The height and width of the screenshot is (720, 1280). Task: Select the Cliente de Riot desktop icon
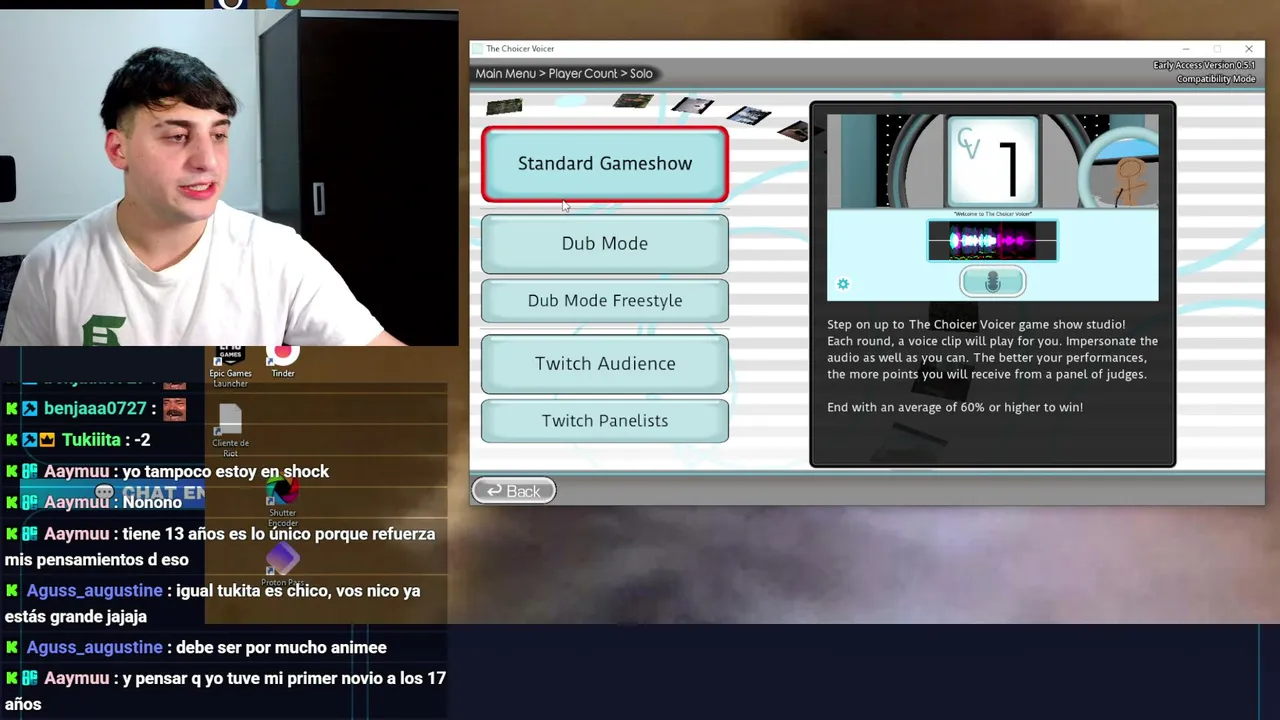[x=230, y=431]
